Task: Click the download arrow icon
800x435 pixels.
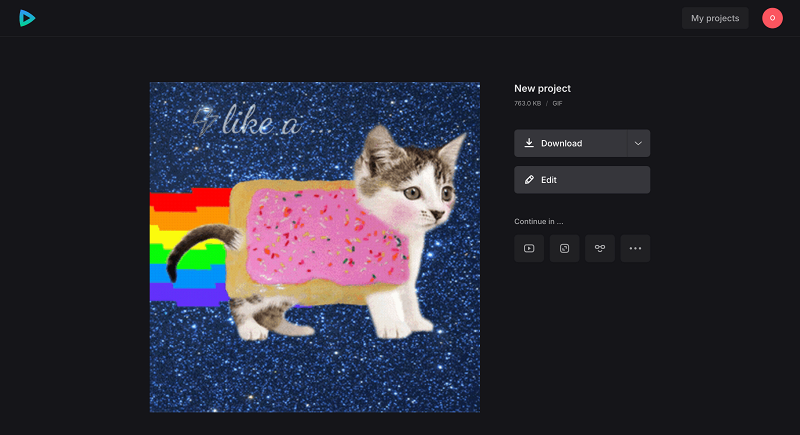Action: tap(529, 143)
